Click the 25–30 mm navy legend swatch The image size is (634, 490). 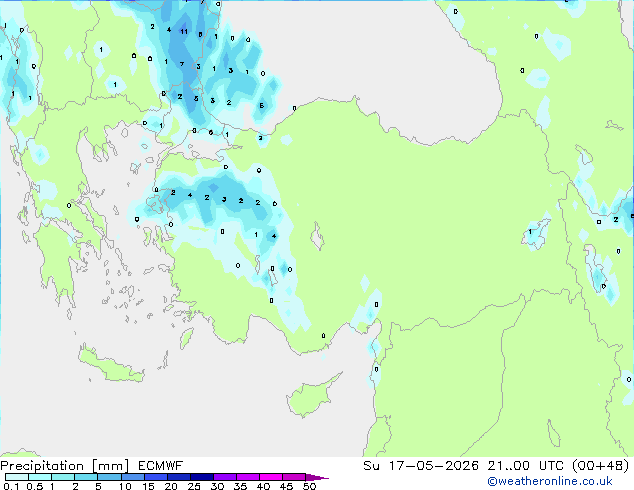point(201,477)
